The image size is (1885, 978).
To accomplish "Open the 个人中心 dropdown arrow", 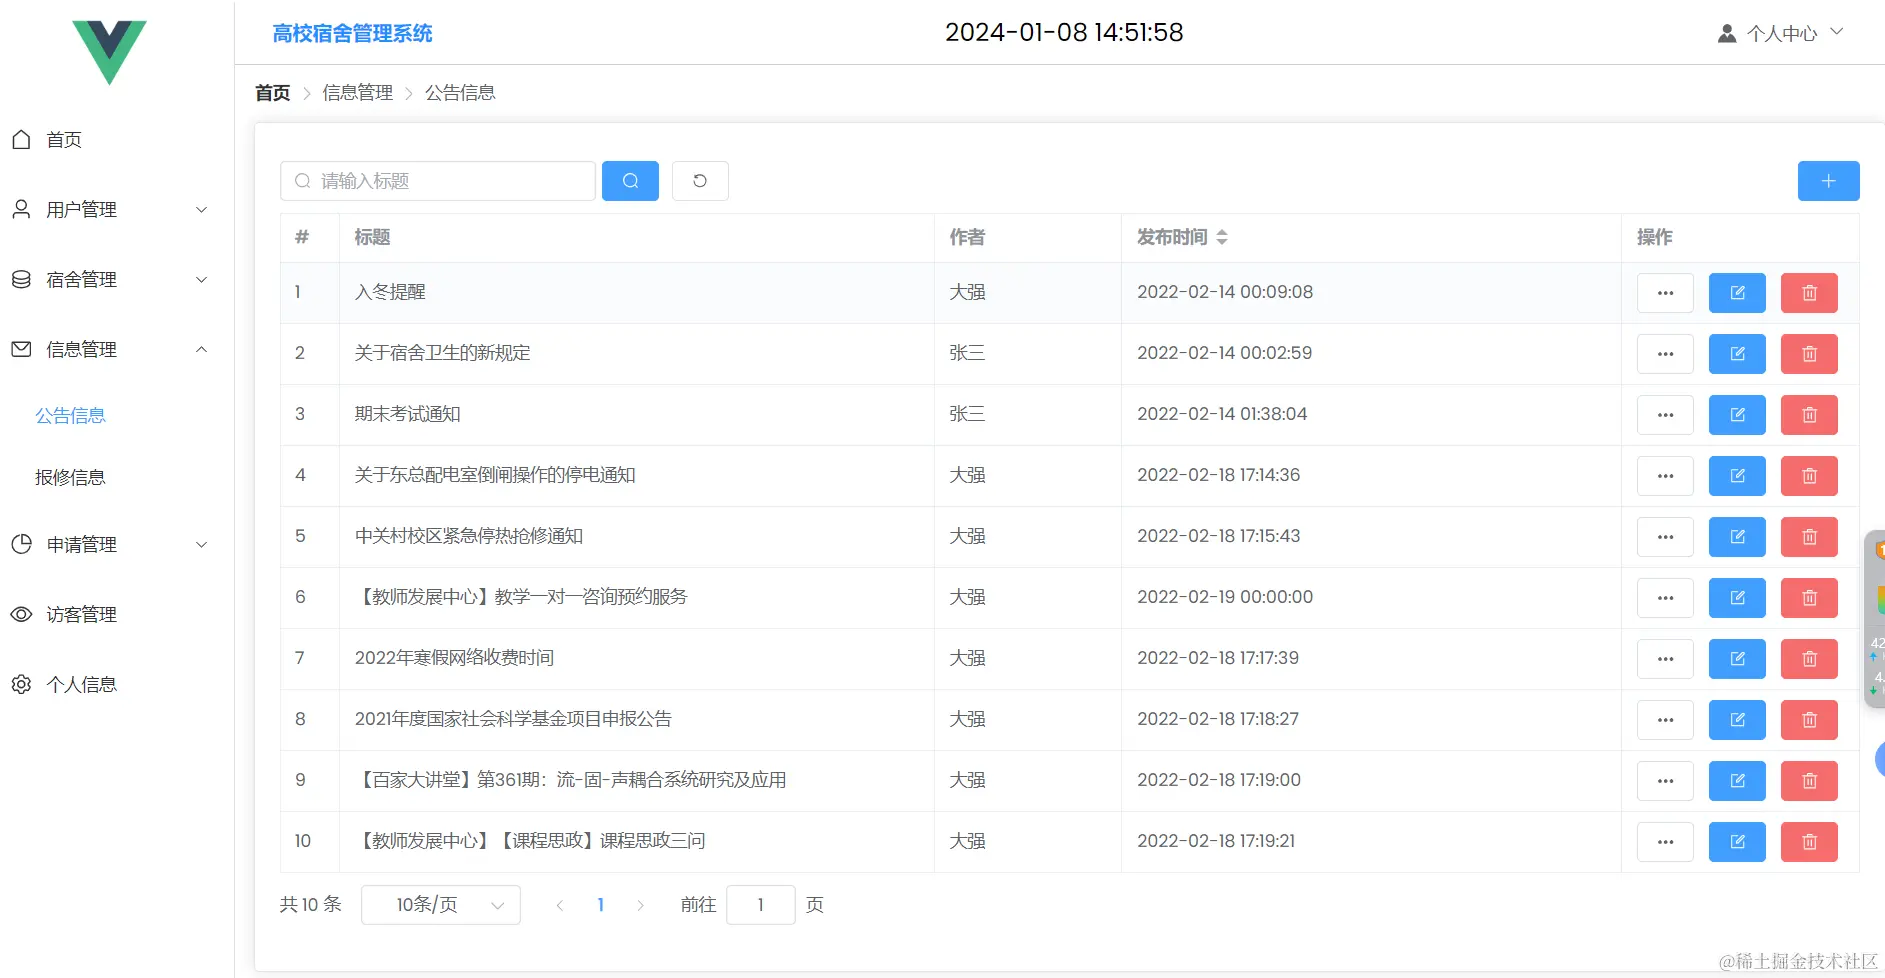I will (x=1837, y=32).
